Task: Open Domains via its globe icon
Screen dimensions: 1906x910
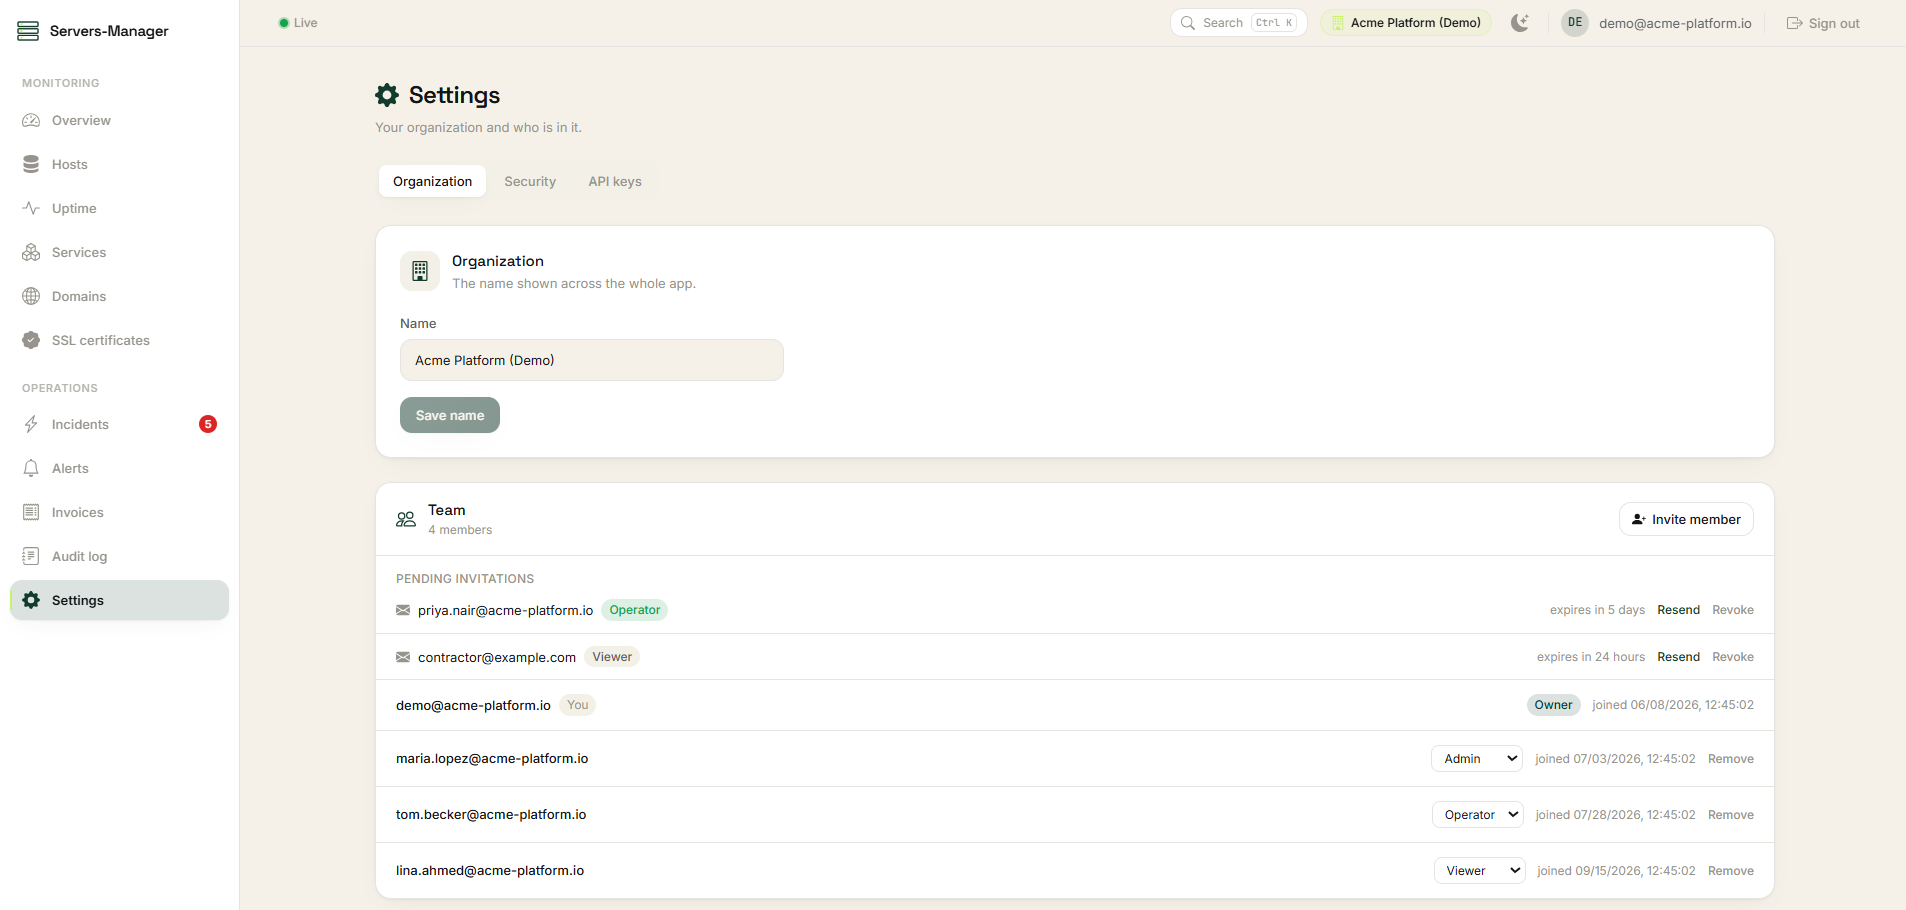Action: (x=31, y=296)
